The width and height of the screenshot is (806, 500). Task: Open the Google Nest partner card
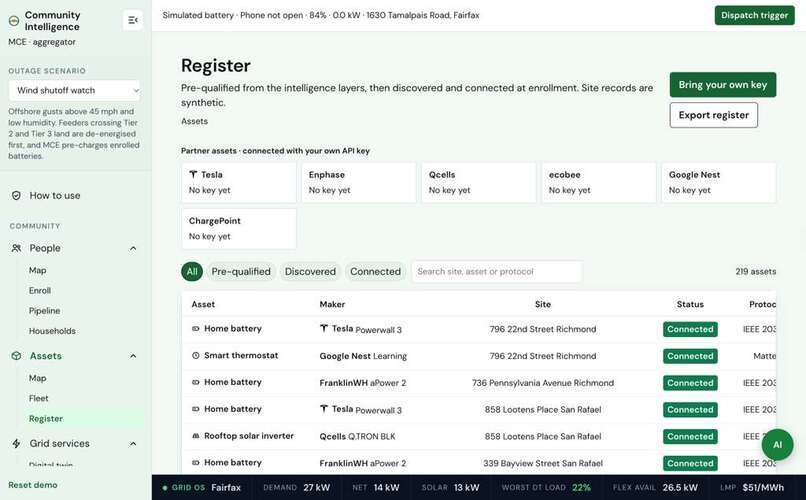point(719,182)
